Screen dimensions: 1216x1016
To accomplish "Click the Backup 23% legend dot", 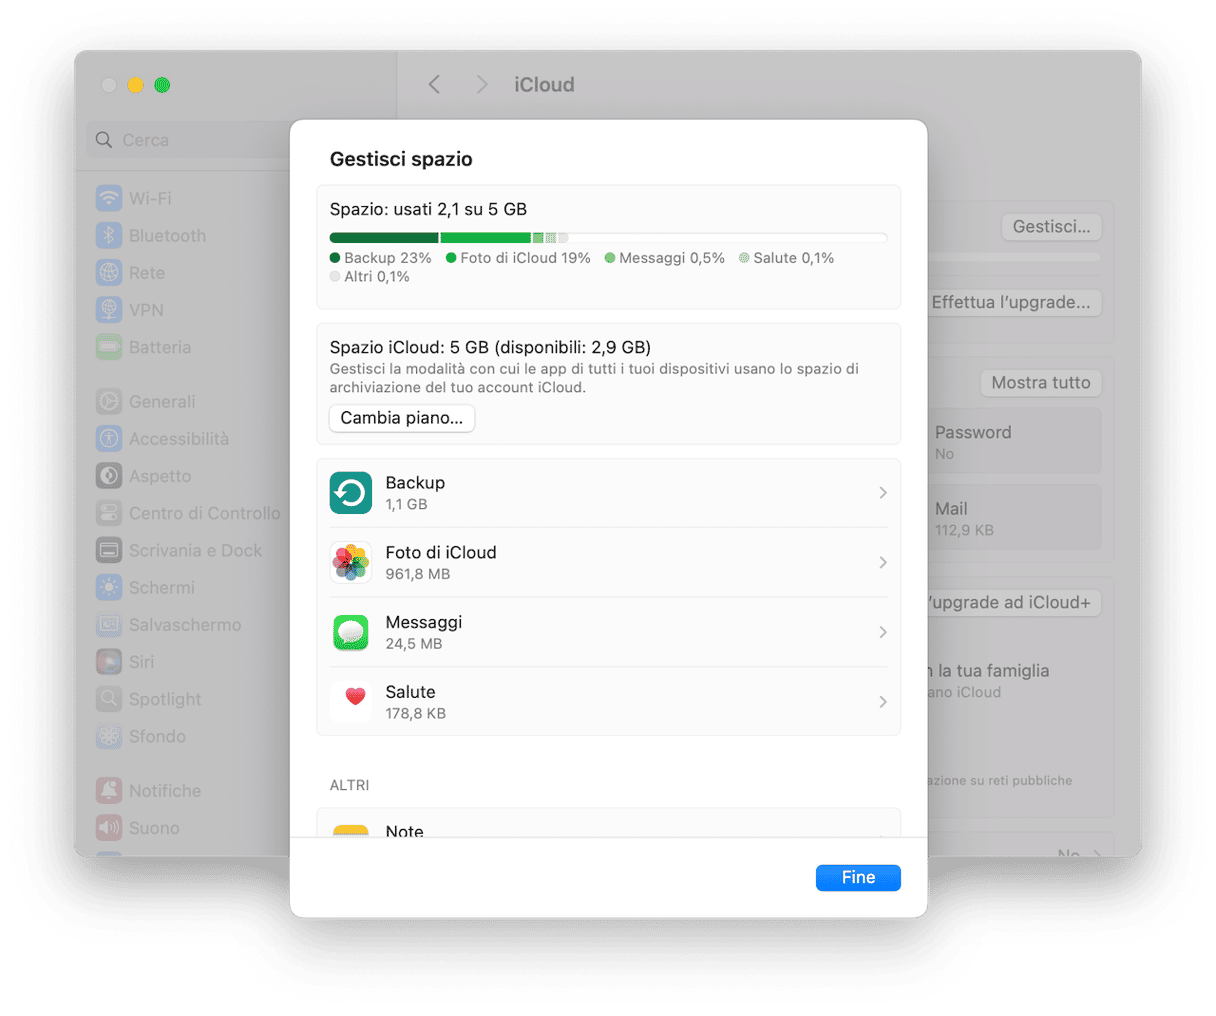I will 335,258.
